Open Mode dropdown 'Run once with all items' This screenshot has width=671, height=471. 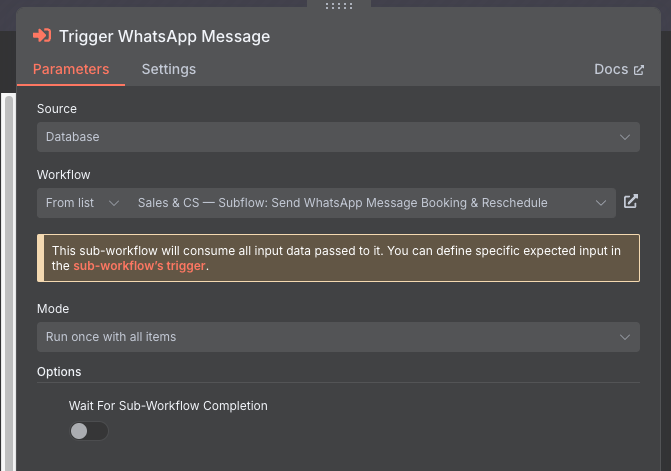(x=338, y=337)
